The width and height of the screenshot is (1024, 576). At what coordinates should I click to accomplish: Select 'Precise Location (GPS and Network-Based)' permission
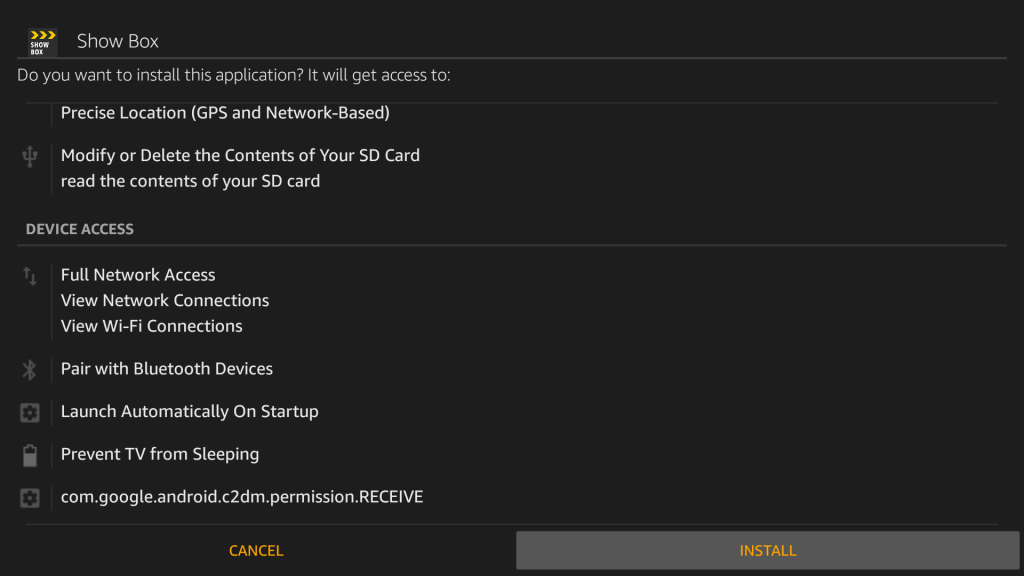point(225,112)
